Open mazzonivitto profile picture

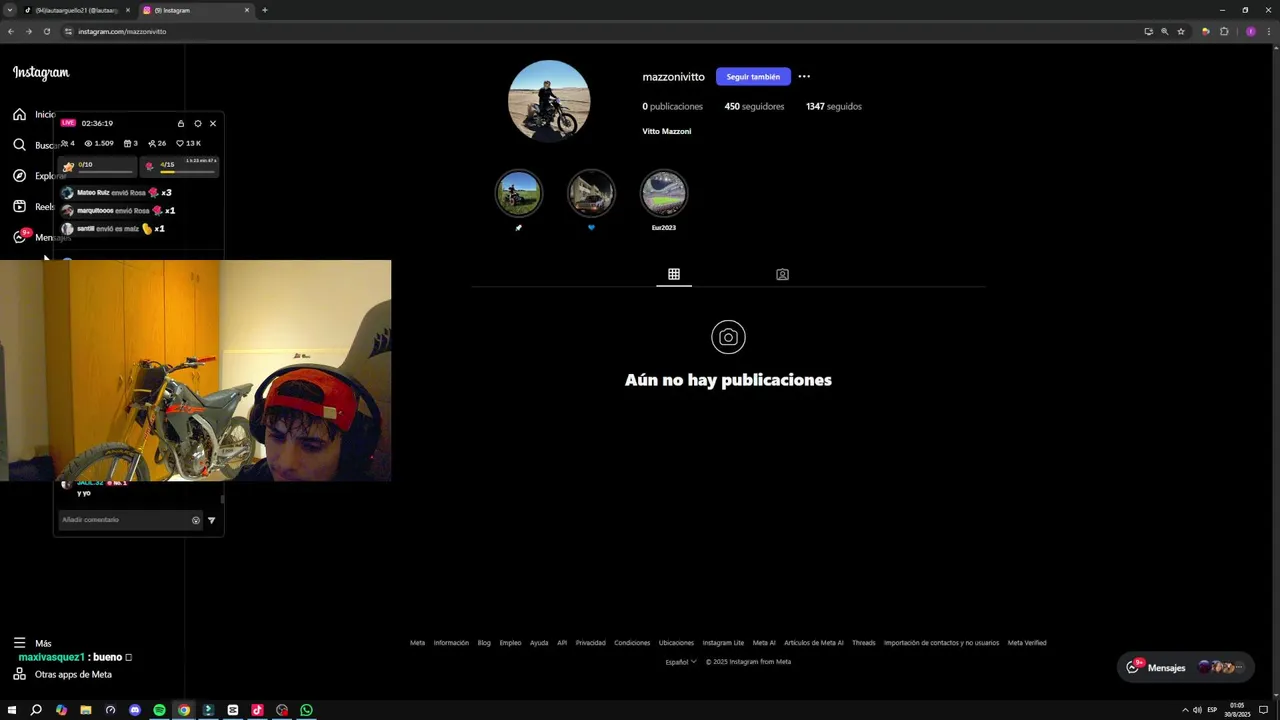click(549, 100)
